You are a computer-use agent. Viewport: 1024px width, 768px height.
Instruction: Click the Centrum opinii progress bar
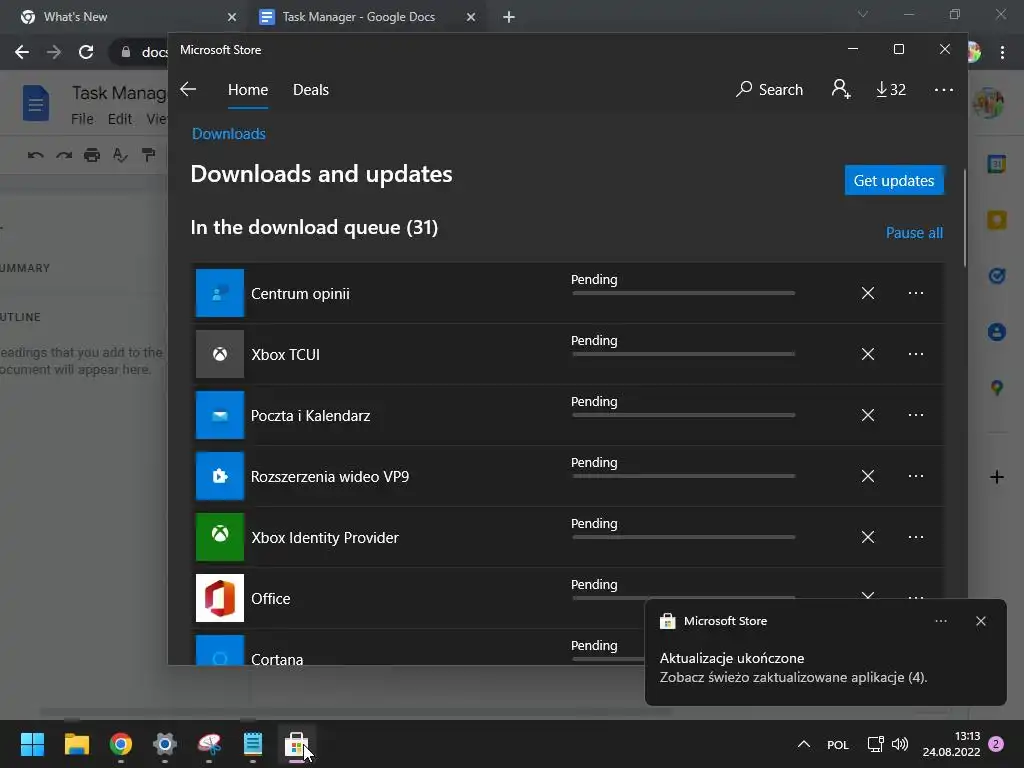pos(683,293)
